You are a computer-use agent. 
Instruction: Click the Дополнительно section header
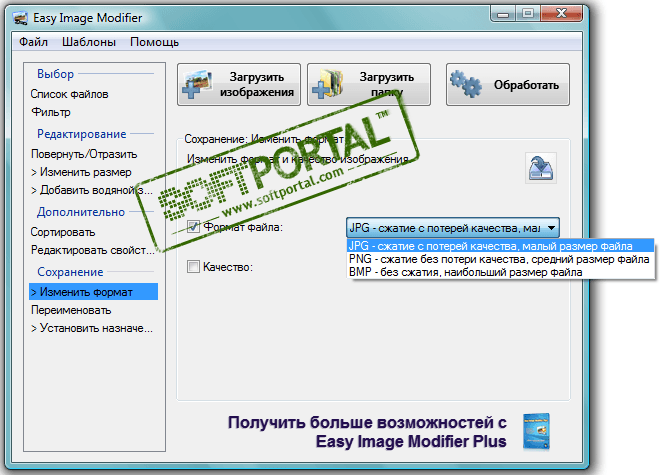coord(81,212)
